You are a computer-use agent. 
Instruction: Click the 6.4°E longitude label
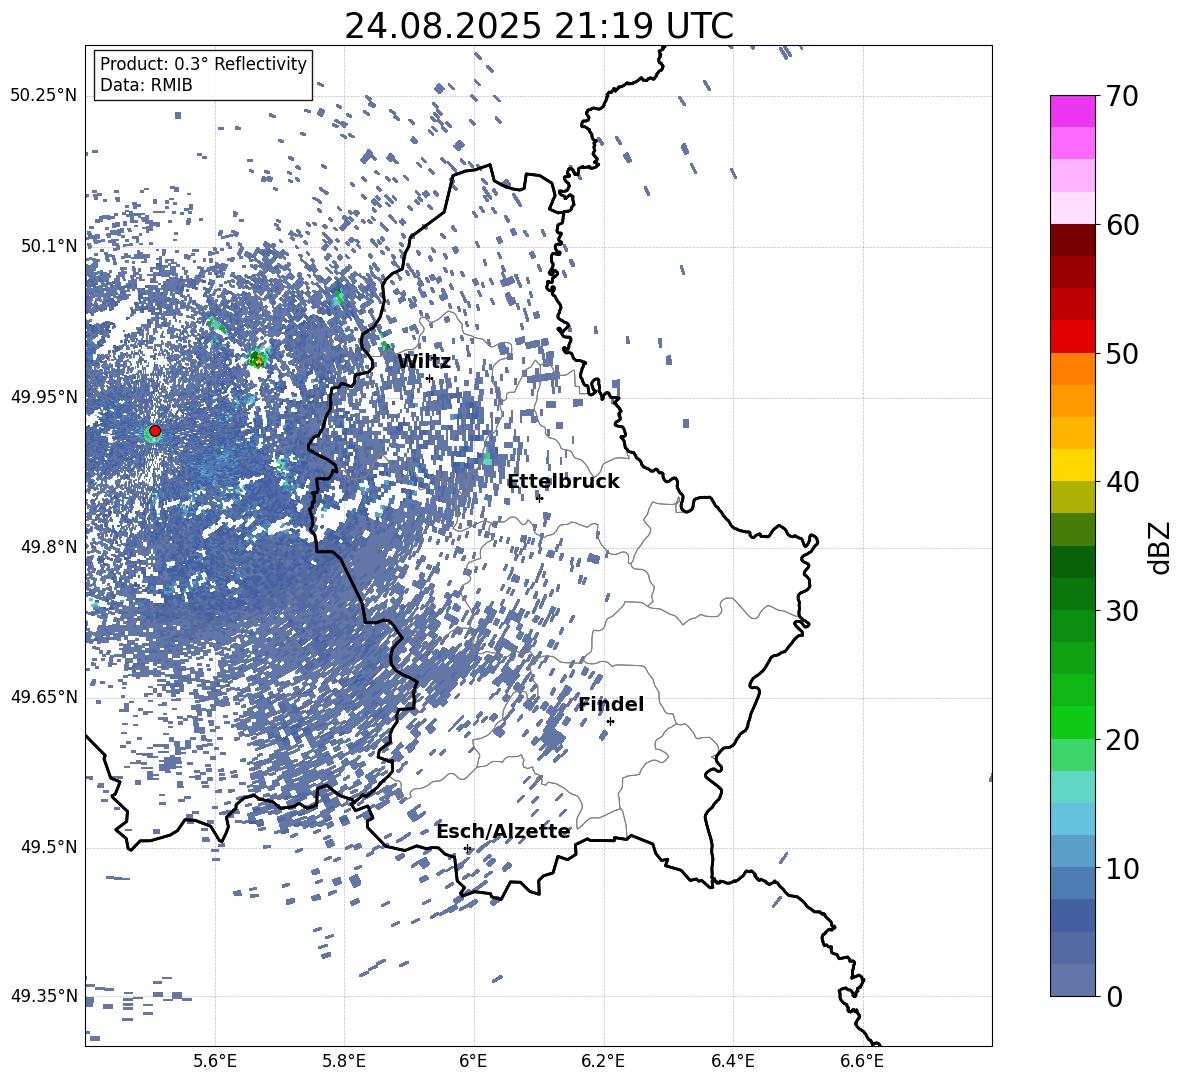pyautogui.click(x=732, y=1061)
